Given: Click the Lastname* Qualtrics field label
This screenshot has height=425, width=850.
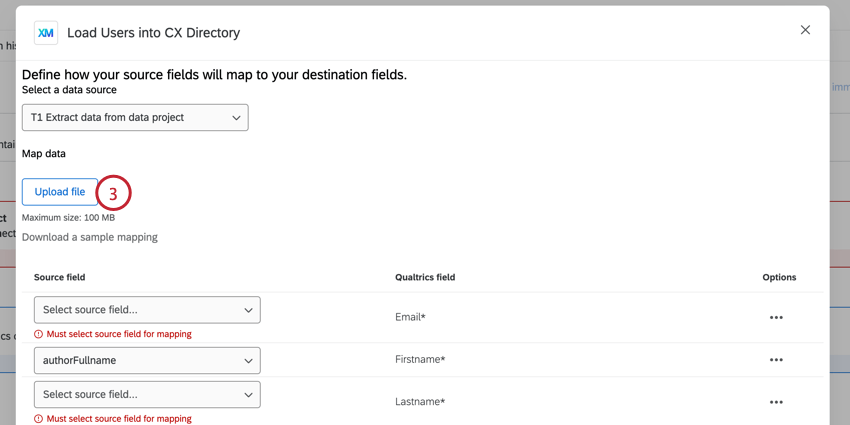Looking at the screenshot, I should 420,402.
